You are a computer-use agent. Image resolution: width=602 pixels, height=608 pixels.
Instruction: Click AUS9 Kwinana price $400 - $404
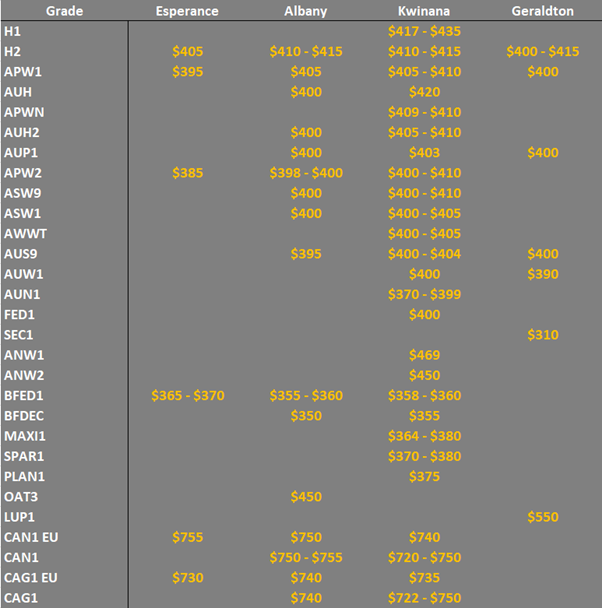[424, 254]
